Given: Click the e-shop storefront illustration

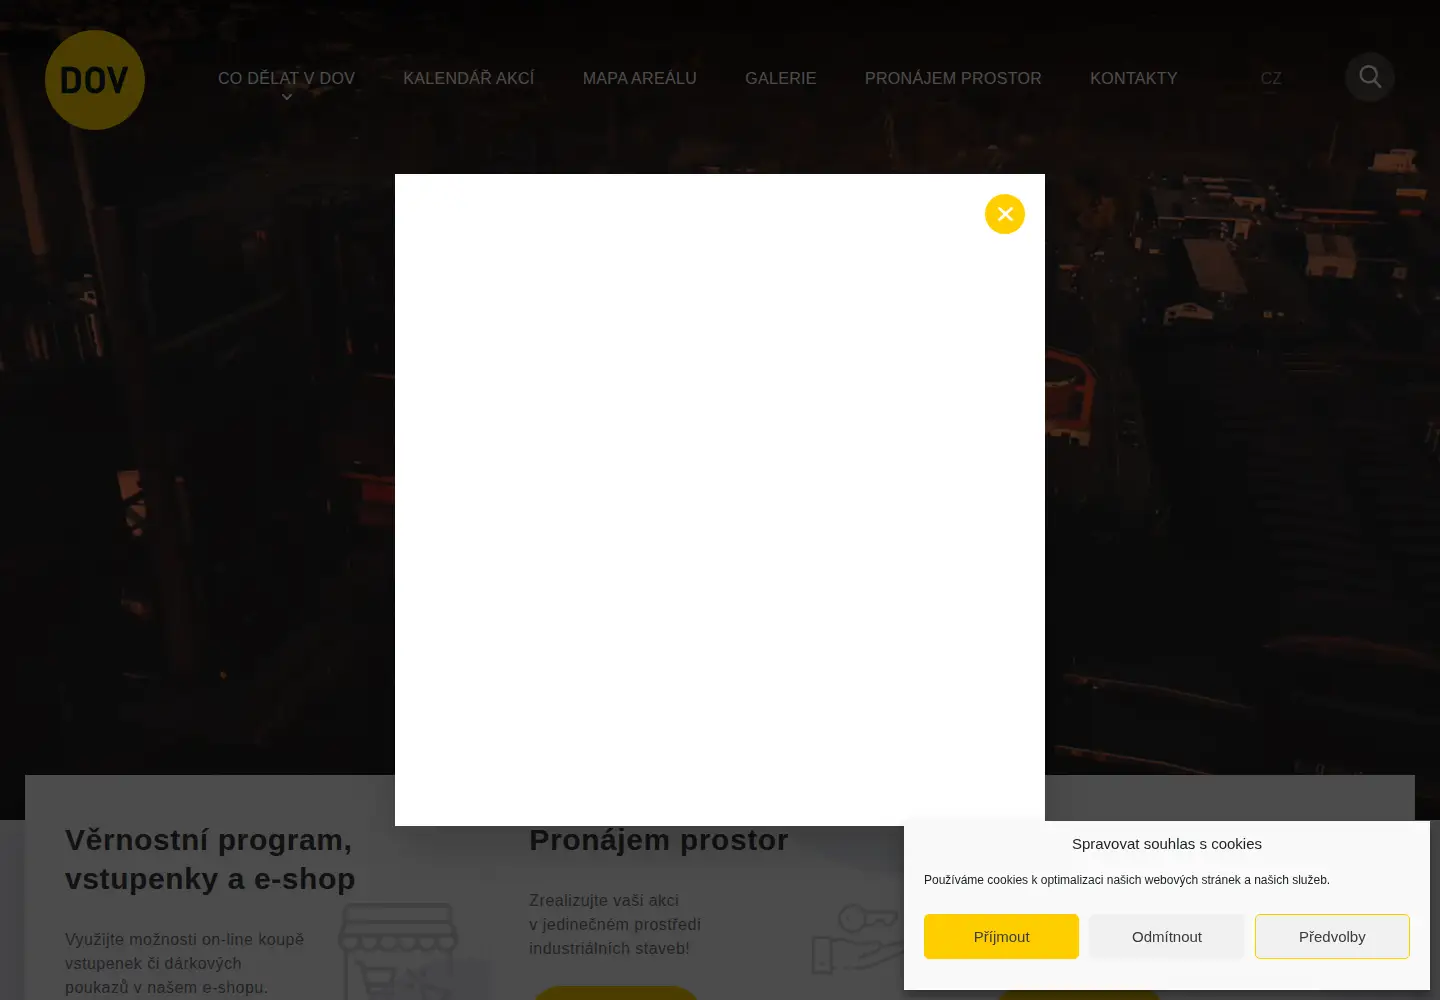Looking at the screenshot, I should coord(400,950).
